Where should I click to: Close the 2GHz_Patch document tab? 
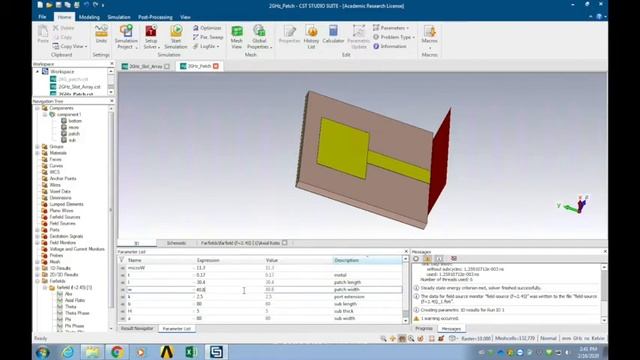point(216,66)
